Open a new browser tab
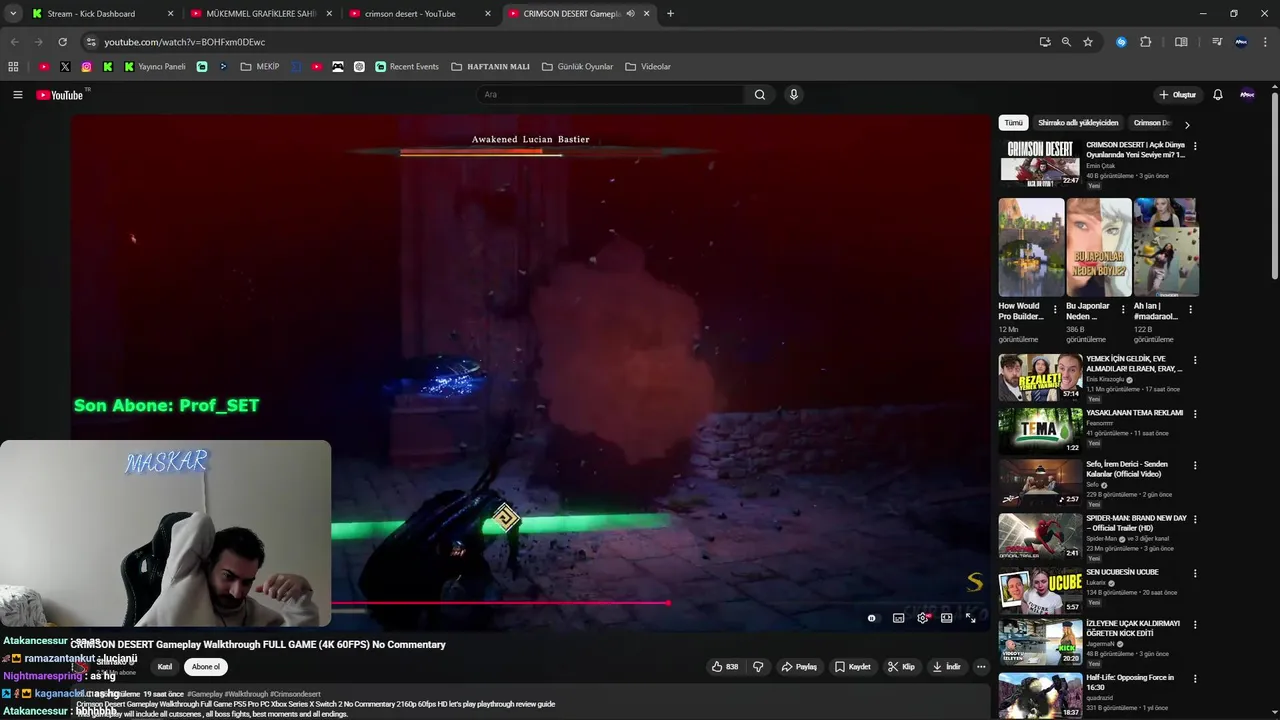1280x720 pixels. (670, 14)
